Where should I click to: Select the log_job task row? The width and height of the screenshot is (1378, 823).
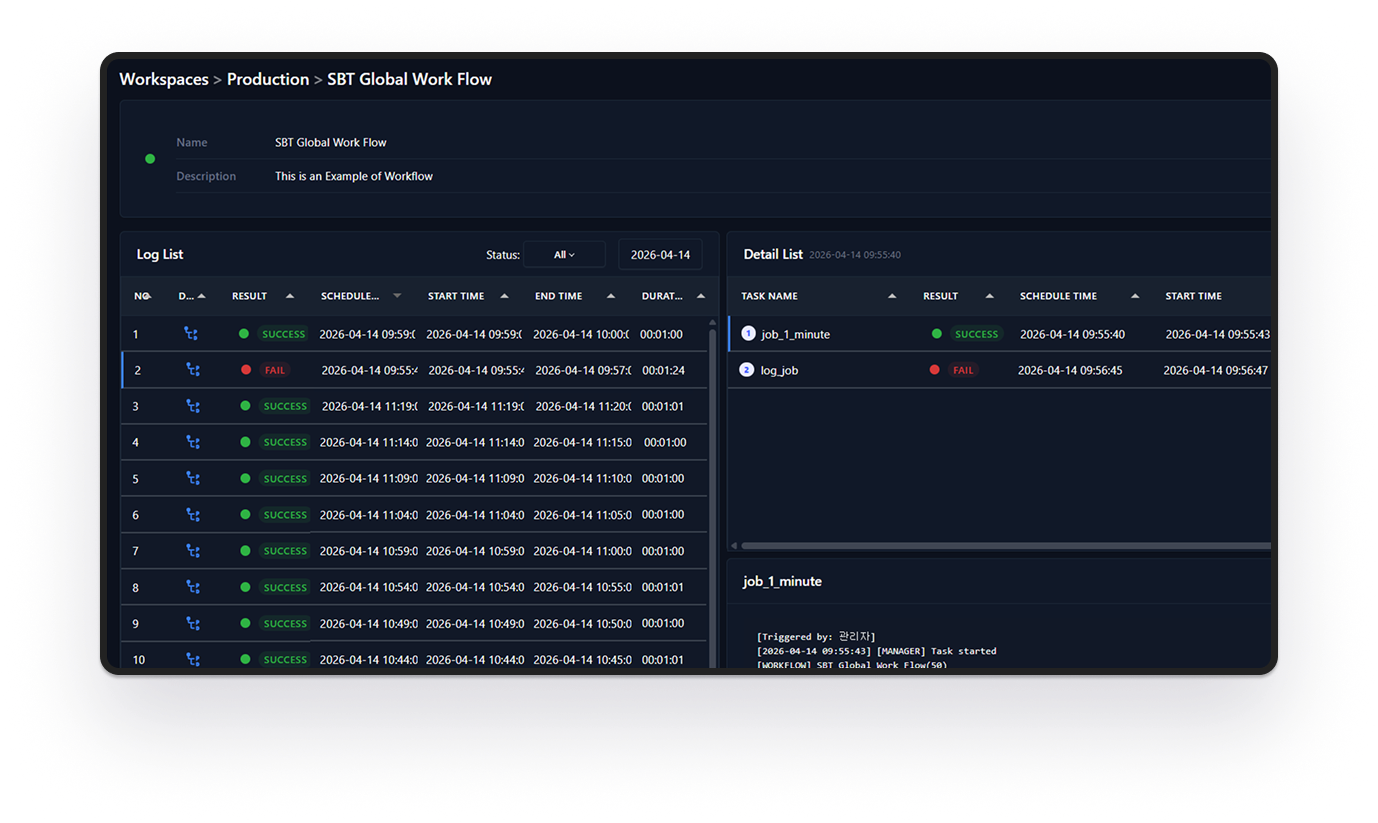(1000, 370)
